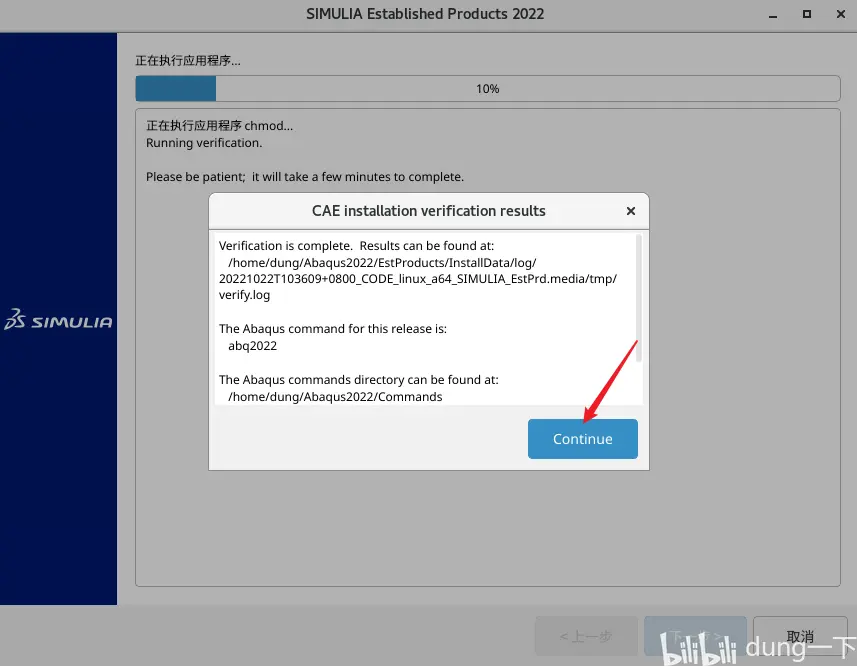
Task: Click the < 上一步 back button
Action: (x=586, y=636)
